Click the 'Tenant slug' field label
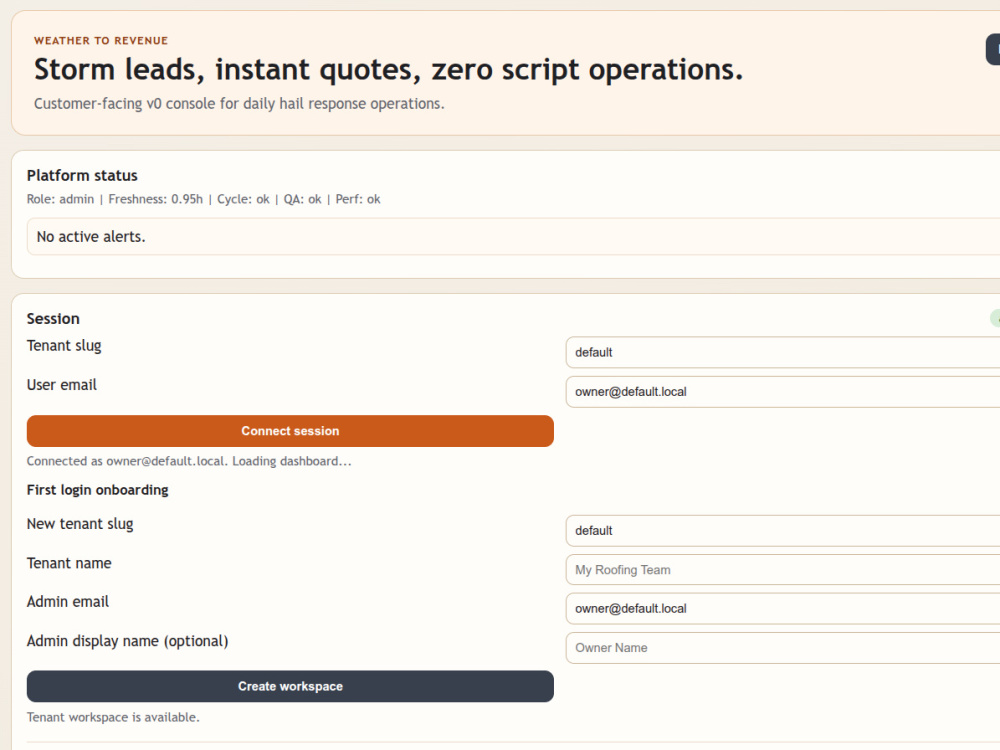1000x750 pixels. click(x=64, y=346)
